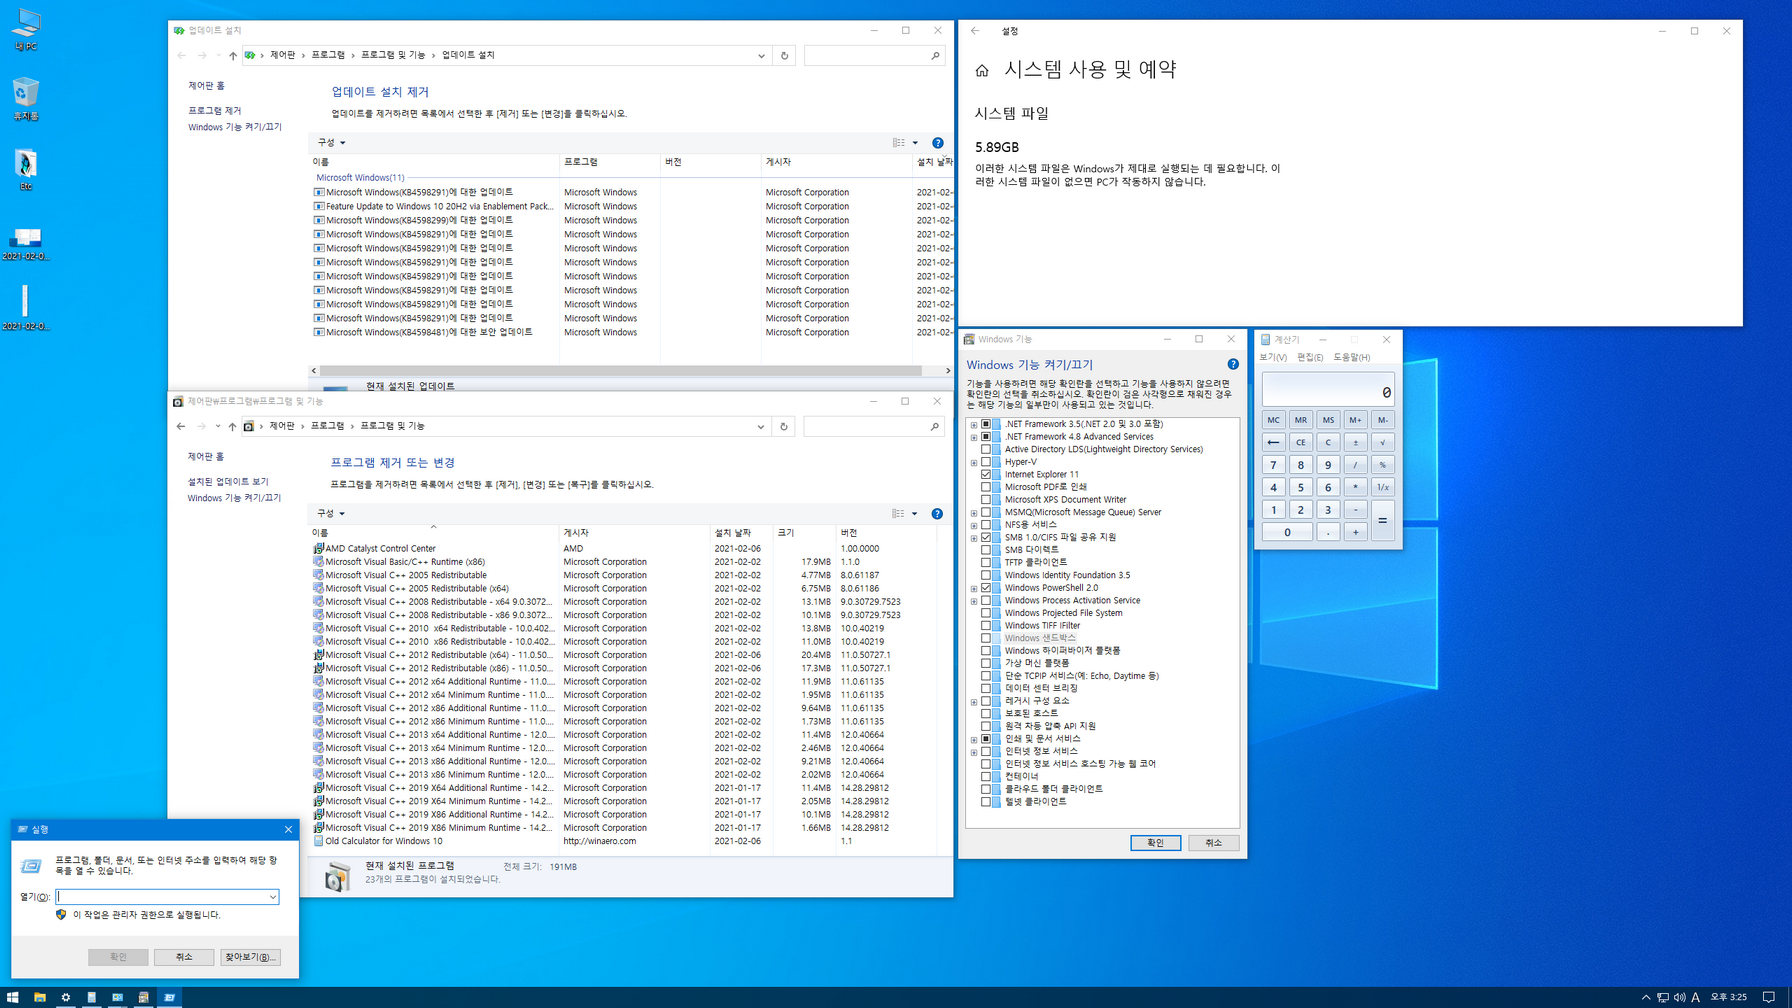1792x1008 pixels.
Task: Open calculator 편집(E) menu
Action: [1310, 358]
